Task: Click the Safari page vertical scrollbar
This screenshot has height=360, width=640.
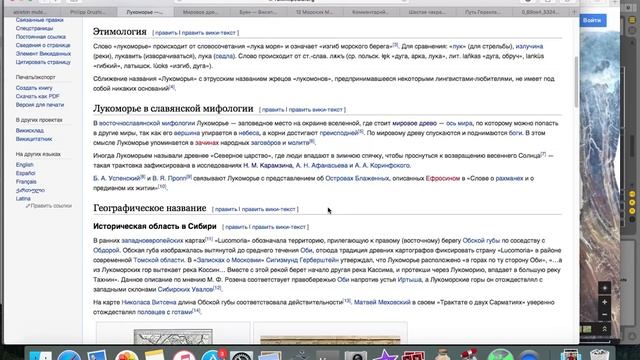Action: (x=576, y=82)
